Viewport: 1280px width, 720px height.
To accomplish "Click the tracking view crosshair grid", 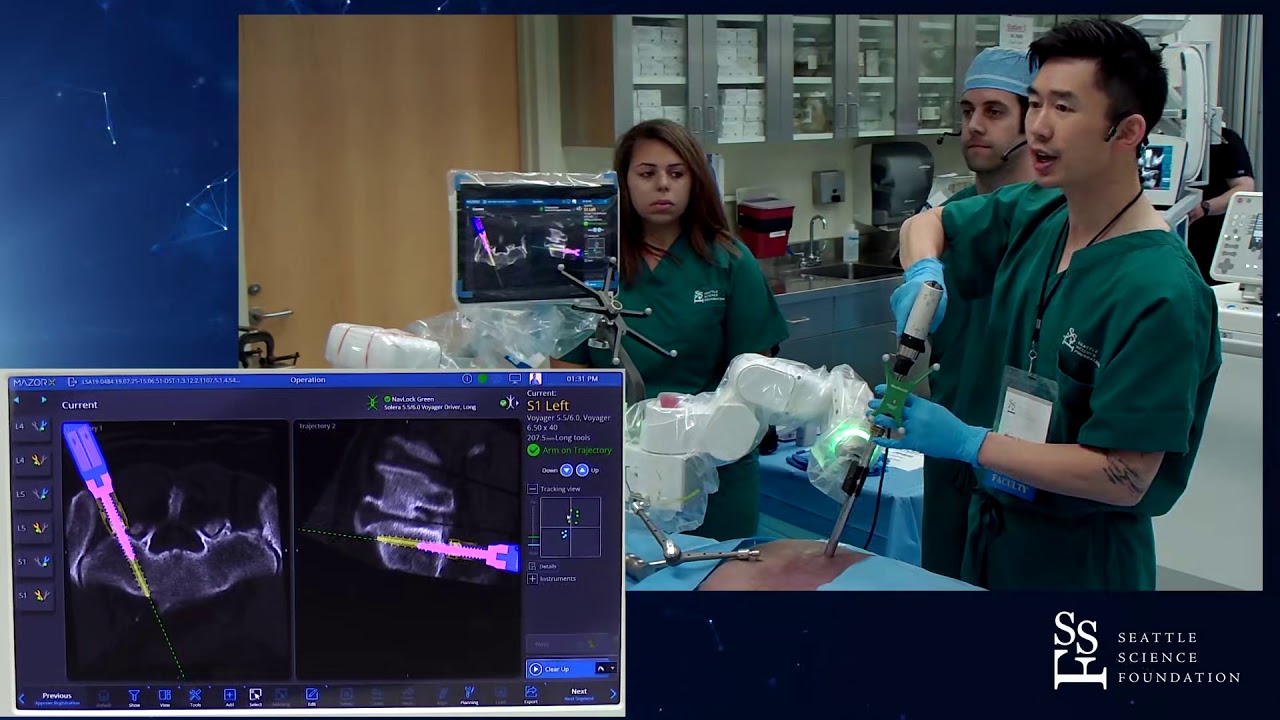I will pyautogui.click(x=570, y=527).
